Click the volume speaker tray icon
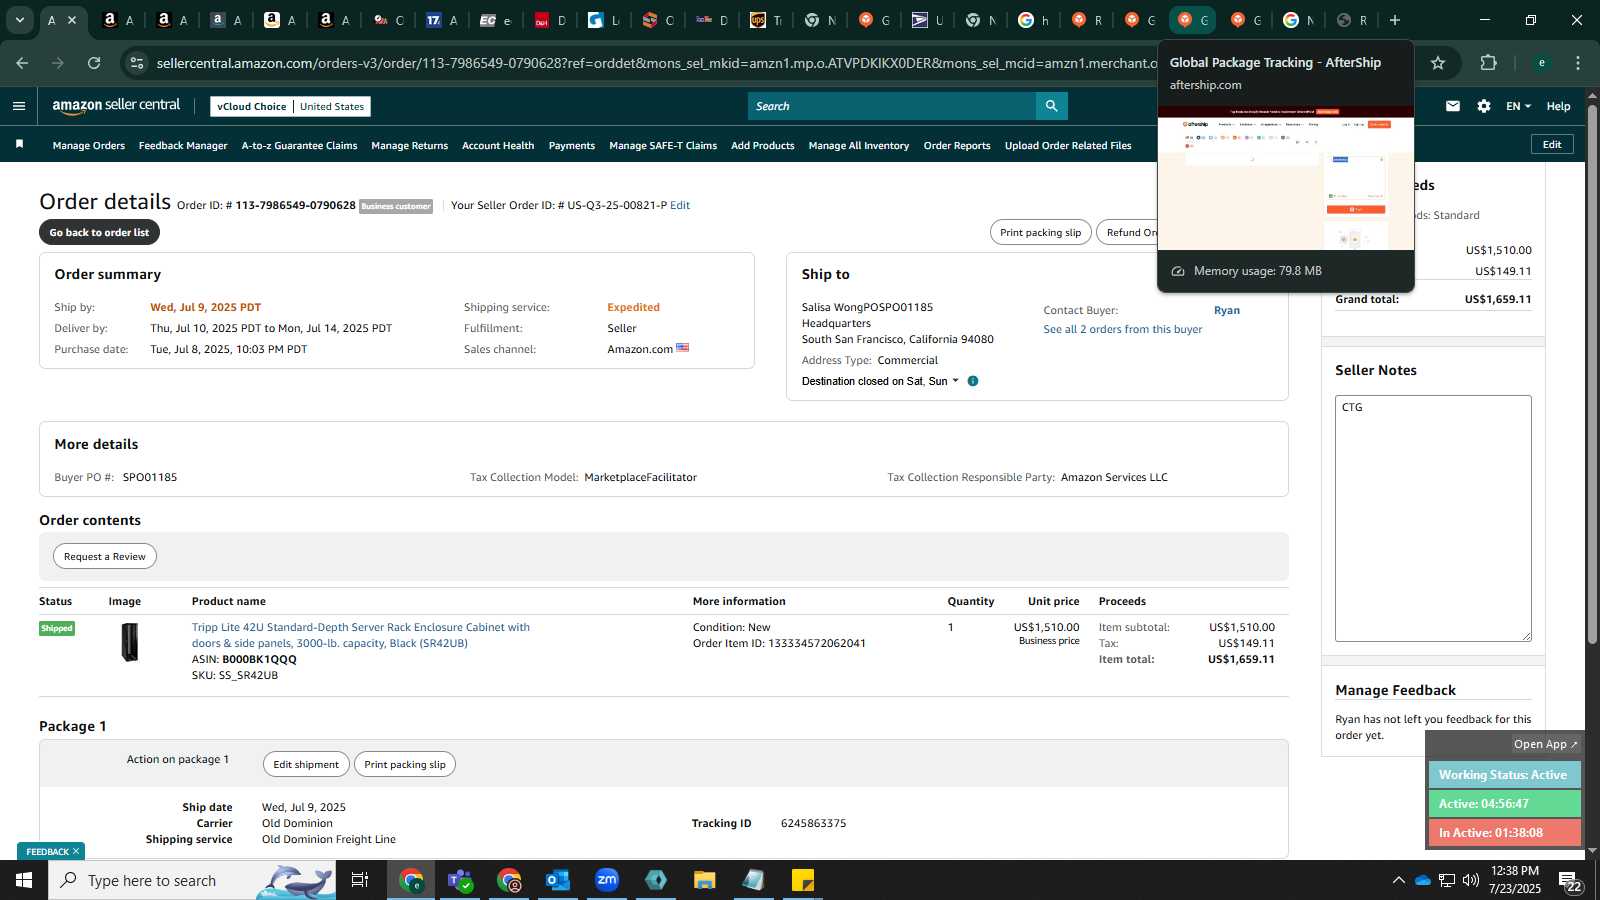The image size is (1600, 900). [1471, 880]
